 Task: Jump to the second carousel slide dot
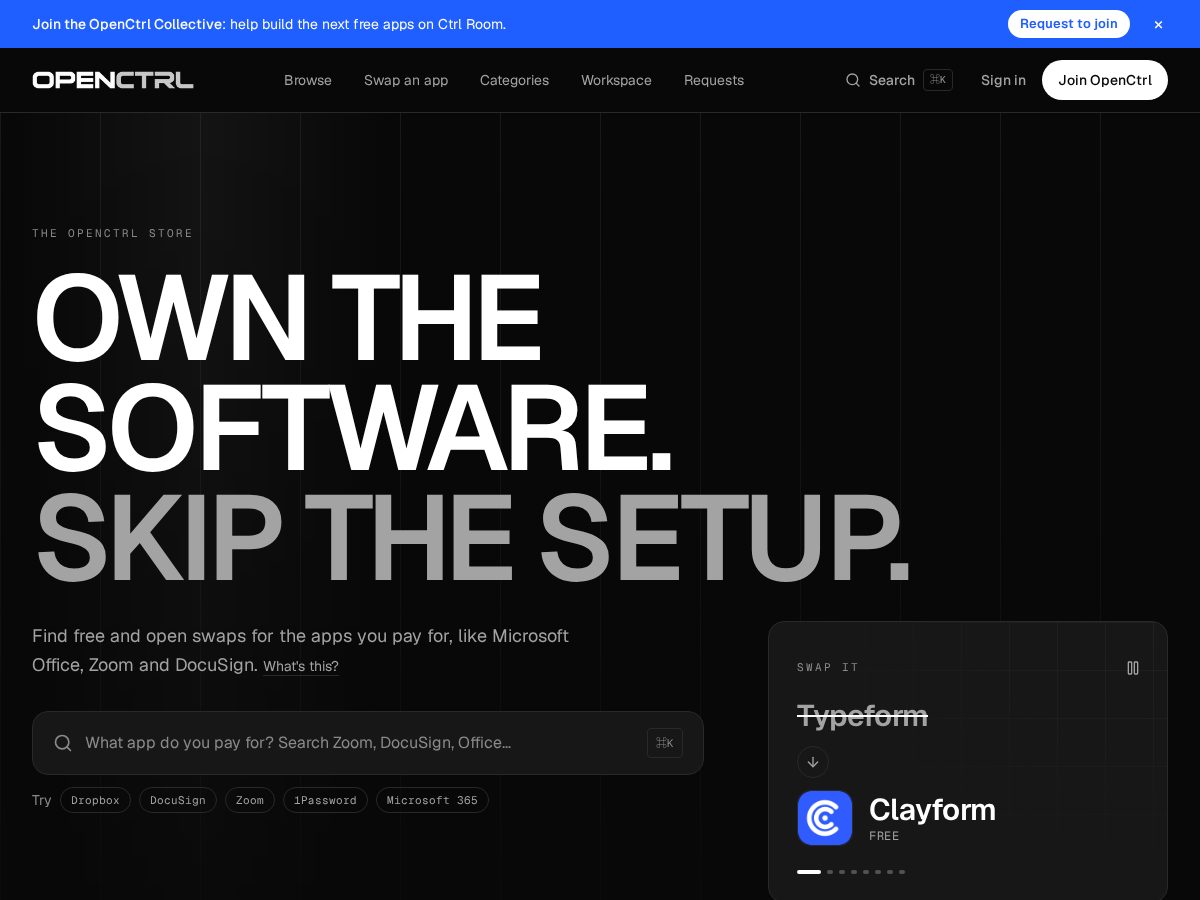pos(830,872)
